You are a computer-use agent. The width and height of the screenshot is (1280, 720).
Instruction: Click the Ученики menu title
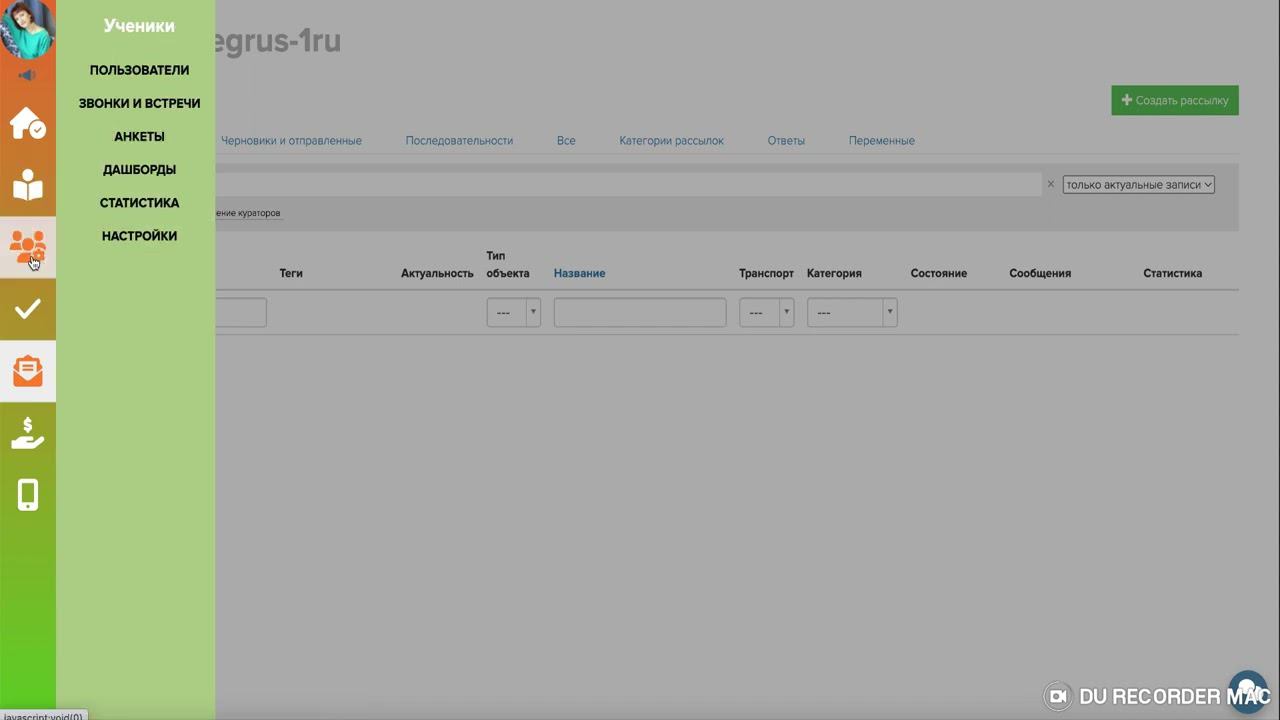click(139, 26)
